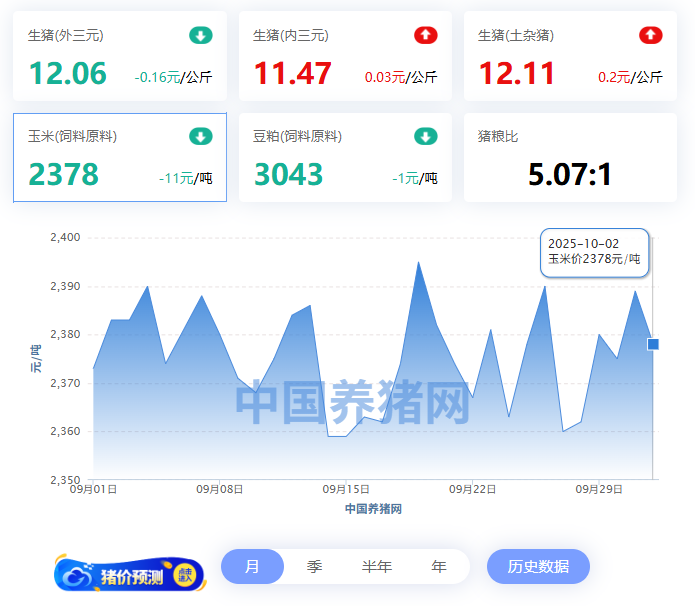Click the 09月15日 x-axis label
The image size is (695, 606).
[346, 489]
